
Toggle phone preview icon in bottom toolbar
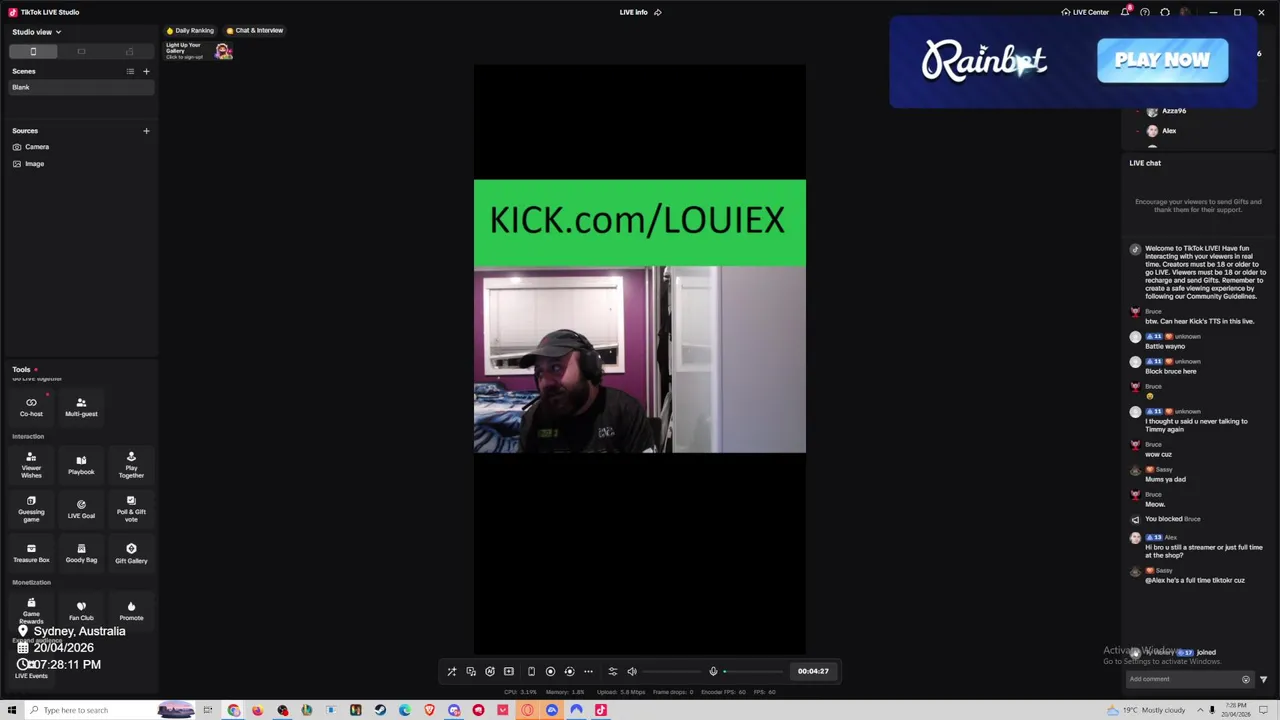tap(531, 672)
